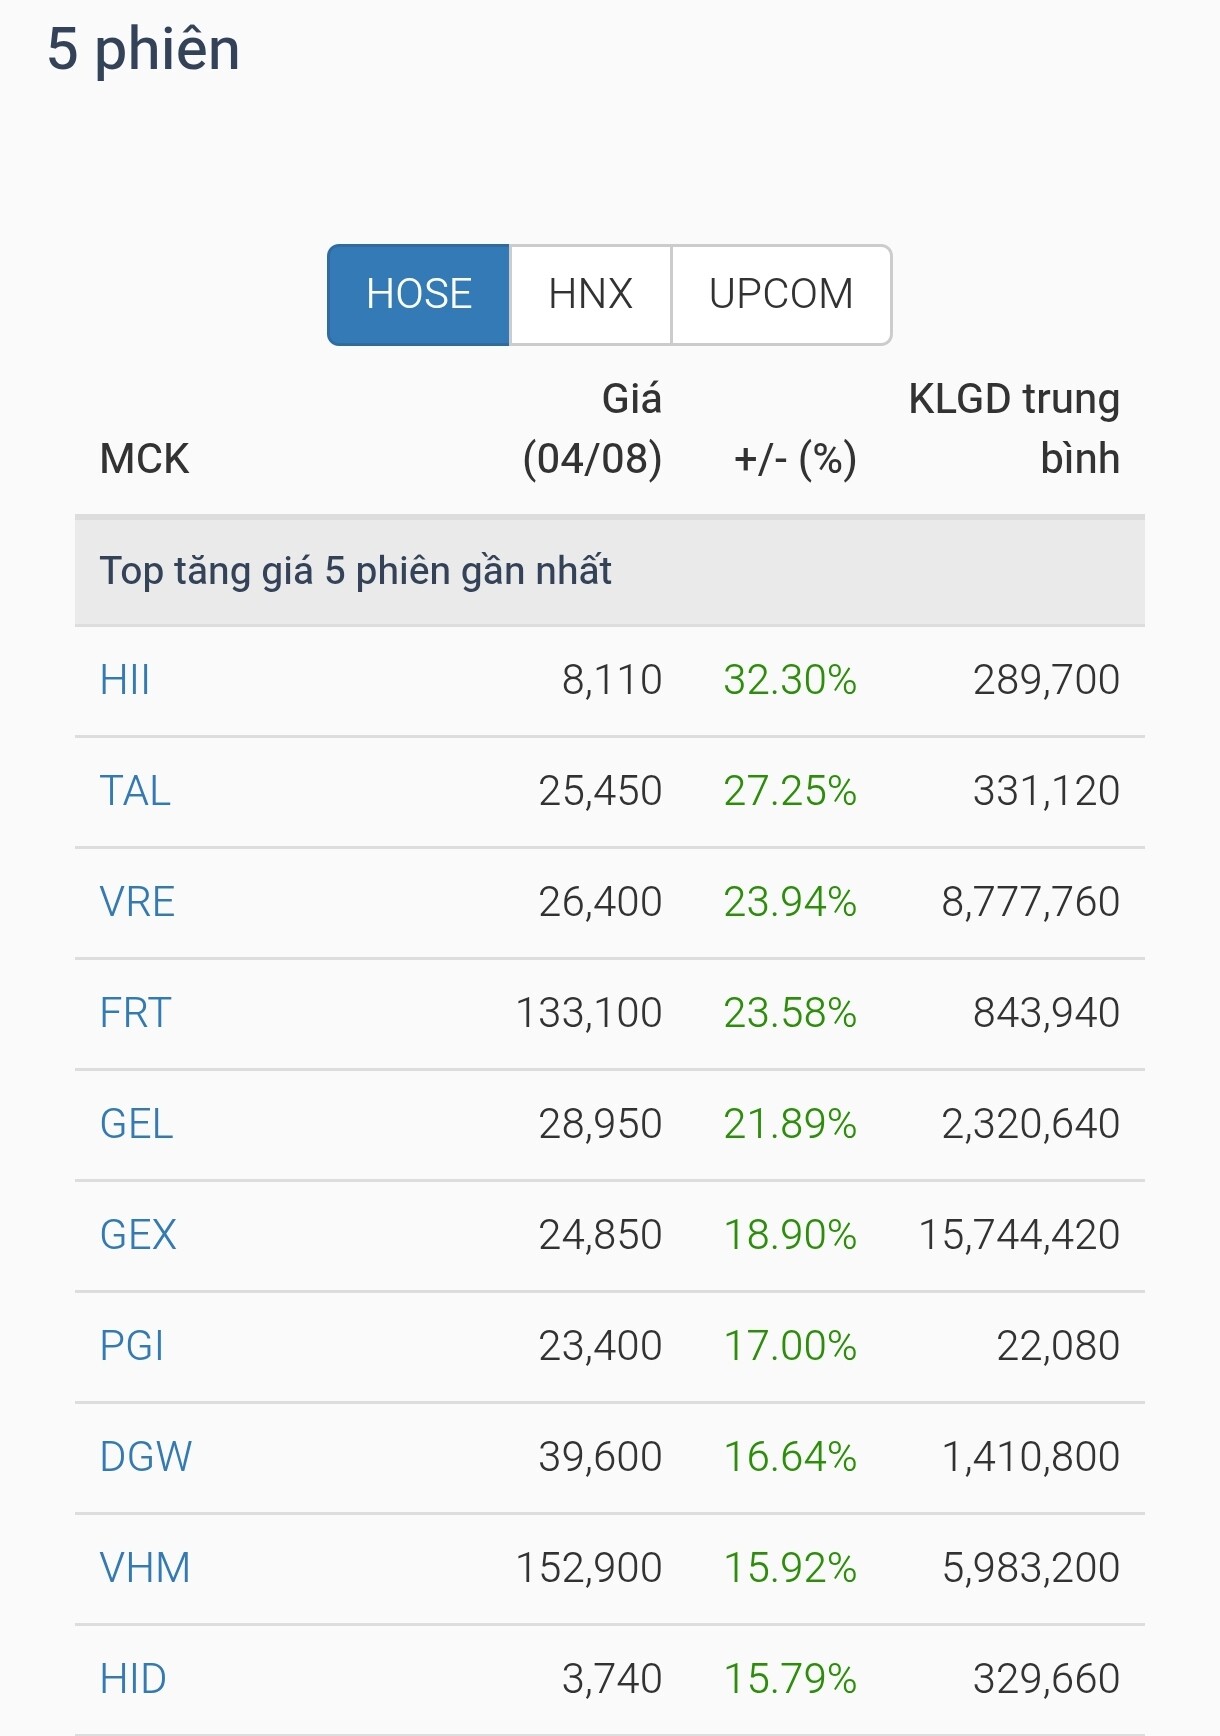Click the MCK column header
The image size is (1220, 1736).
coord(144,459)
